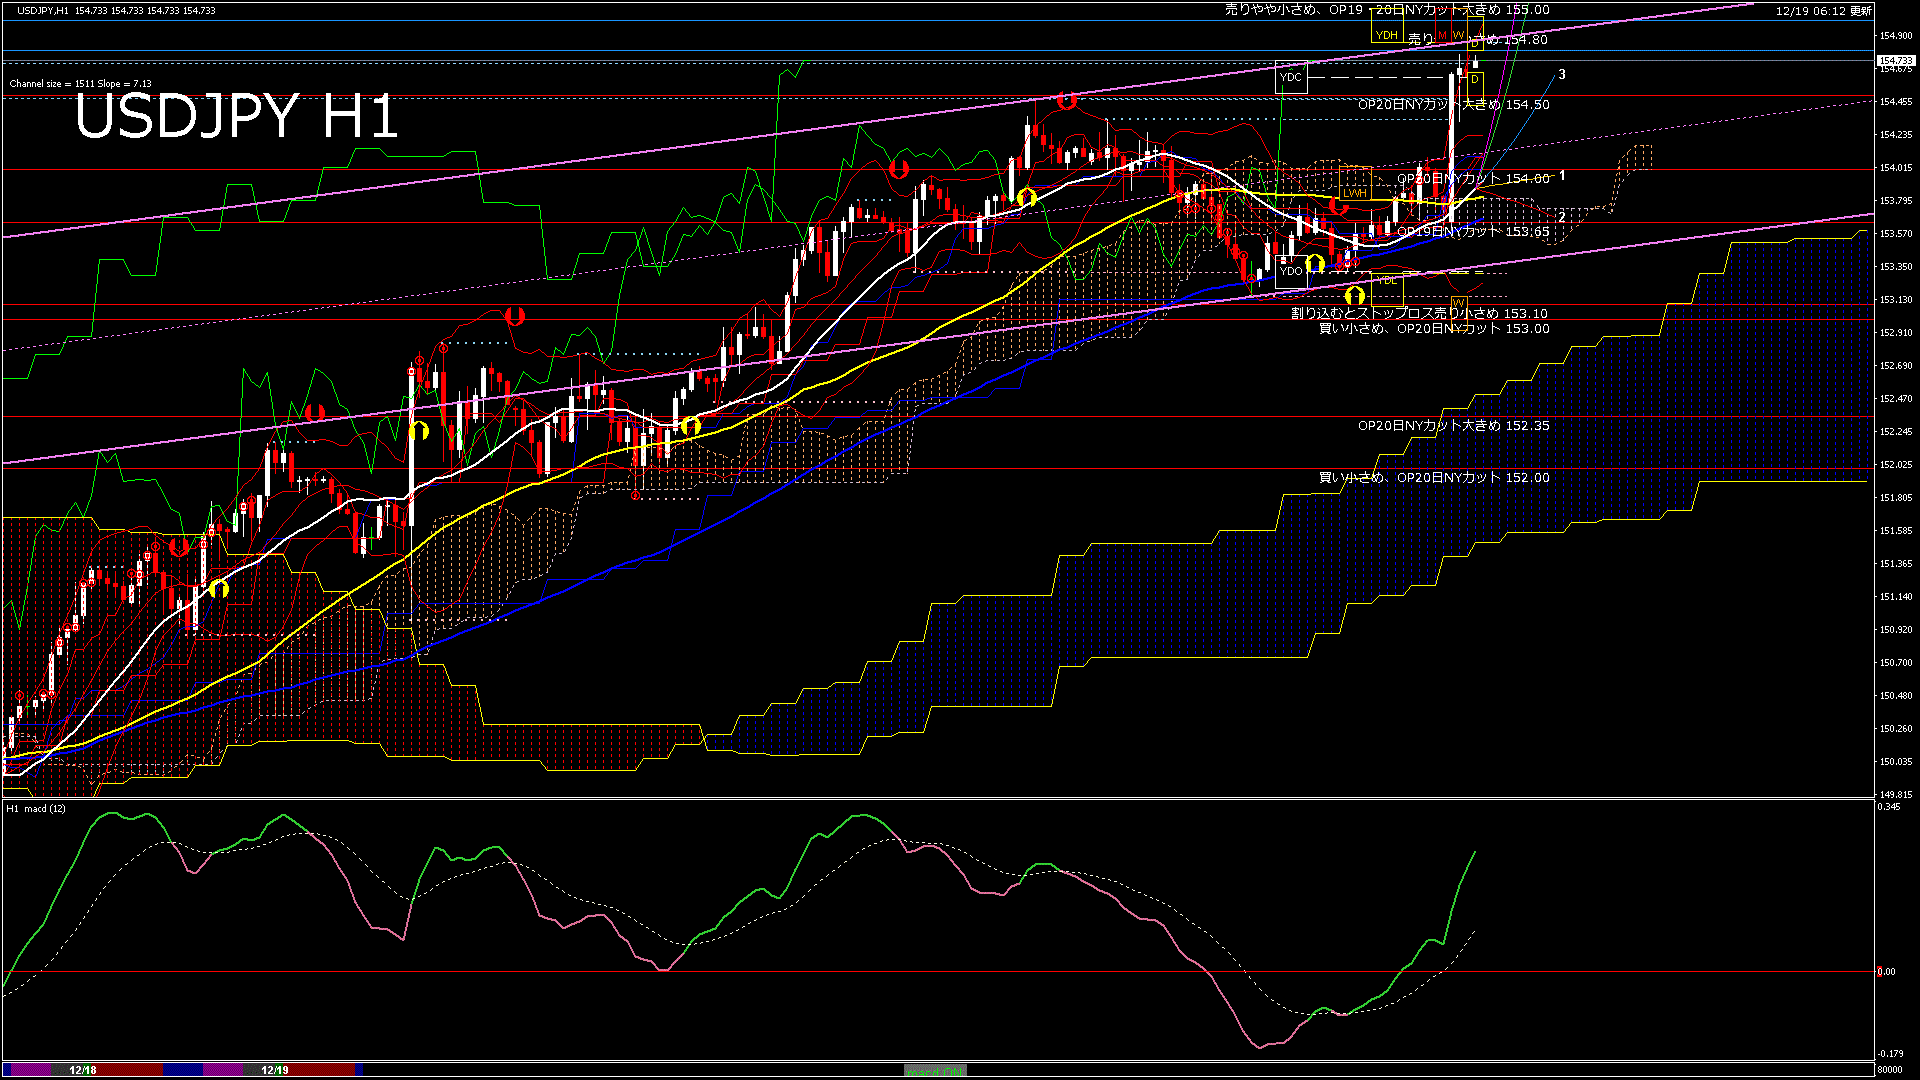The image size is (1920, 1080).
Task: Click 154.900 on the price axis
Action: (1896, 35)
